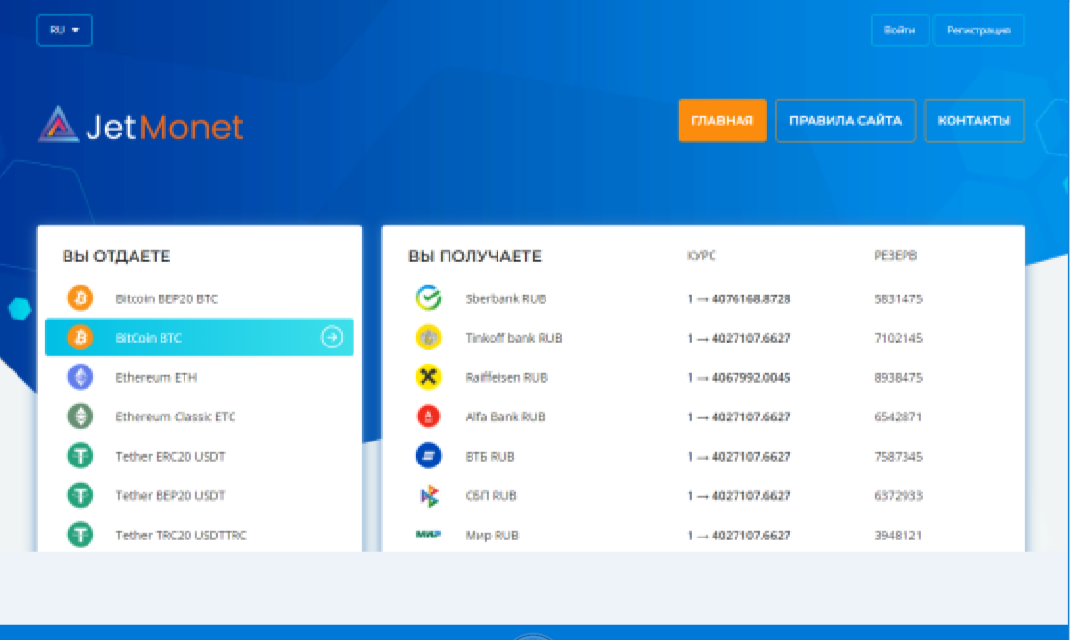Open the КОНТАКТЫ menu item
This screenshot has width=1070, height=640.
974,121
